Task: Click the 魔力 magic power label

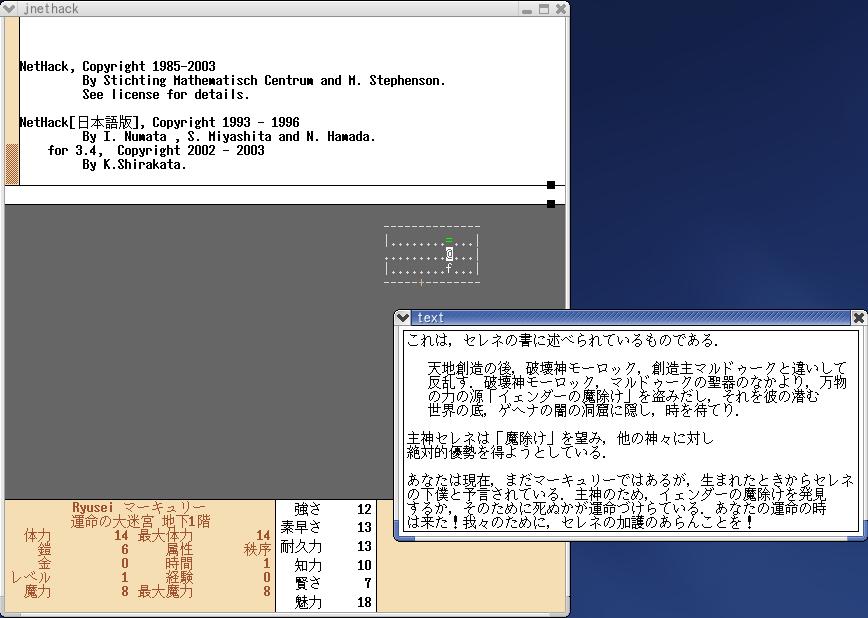Action: [37, 591]
